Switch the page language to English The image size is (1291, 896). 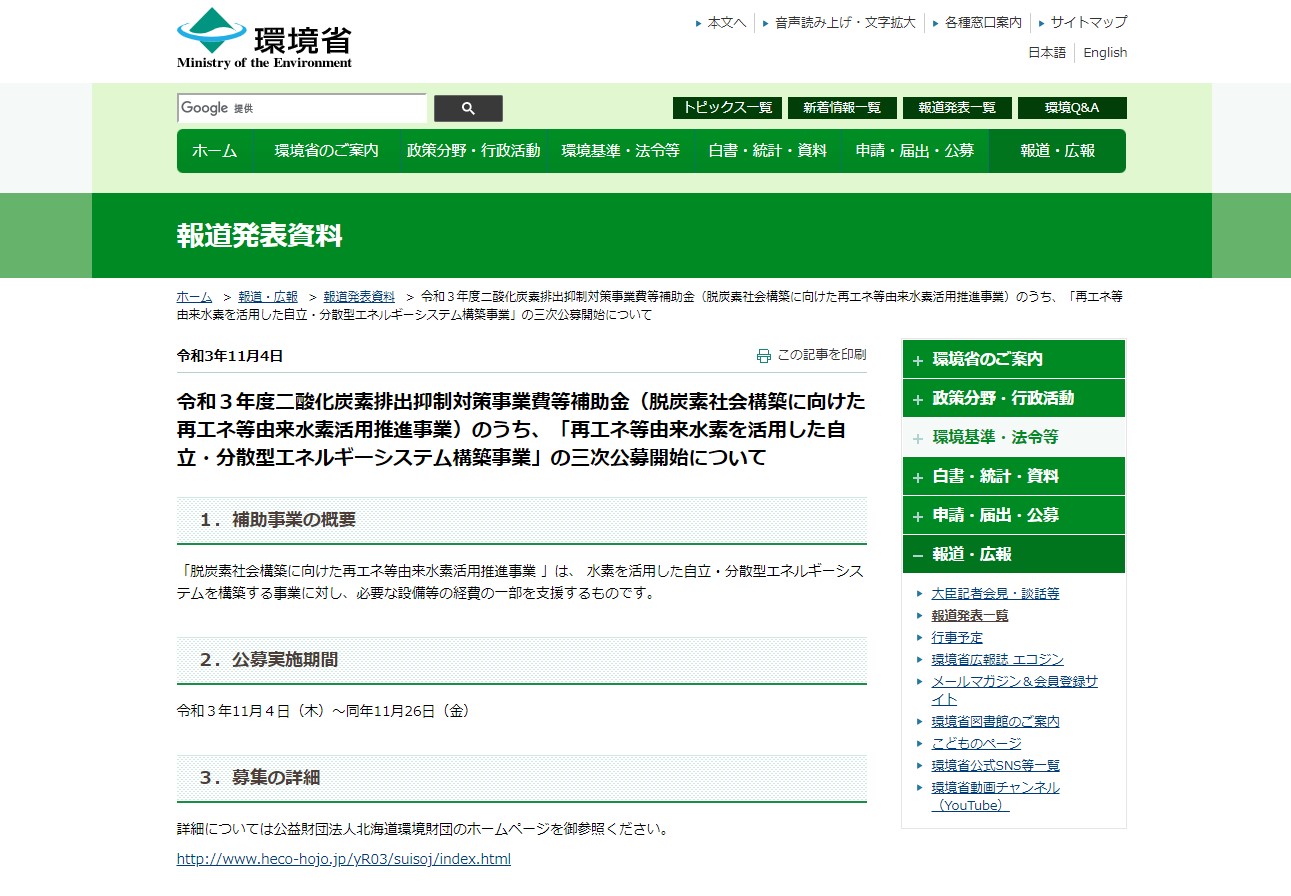click(1104, 52)
